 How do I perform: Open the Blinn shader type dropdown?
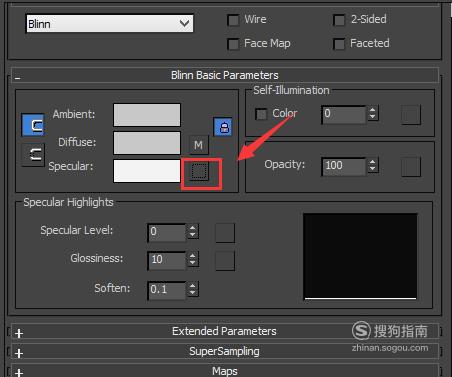pos(109,24)
